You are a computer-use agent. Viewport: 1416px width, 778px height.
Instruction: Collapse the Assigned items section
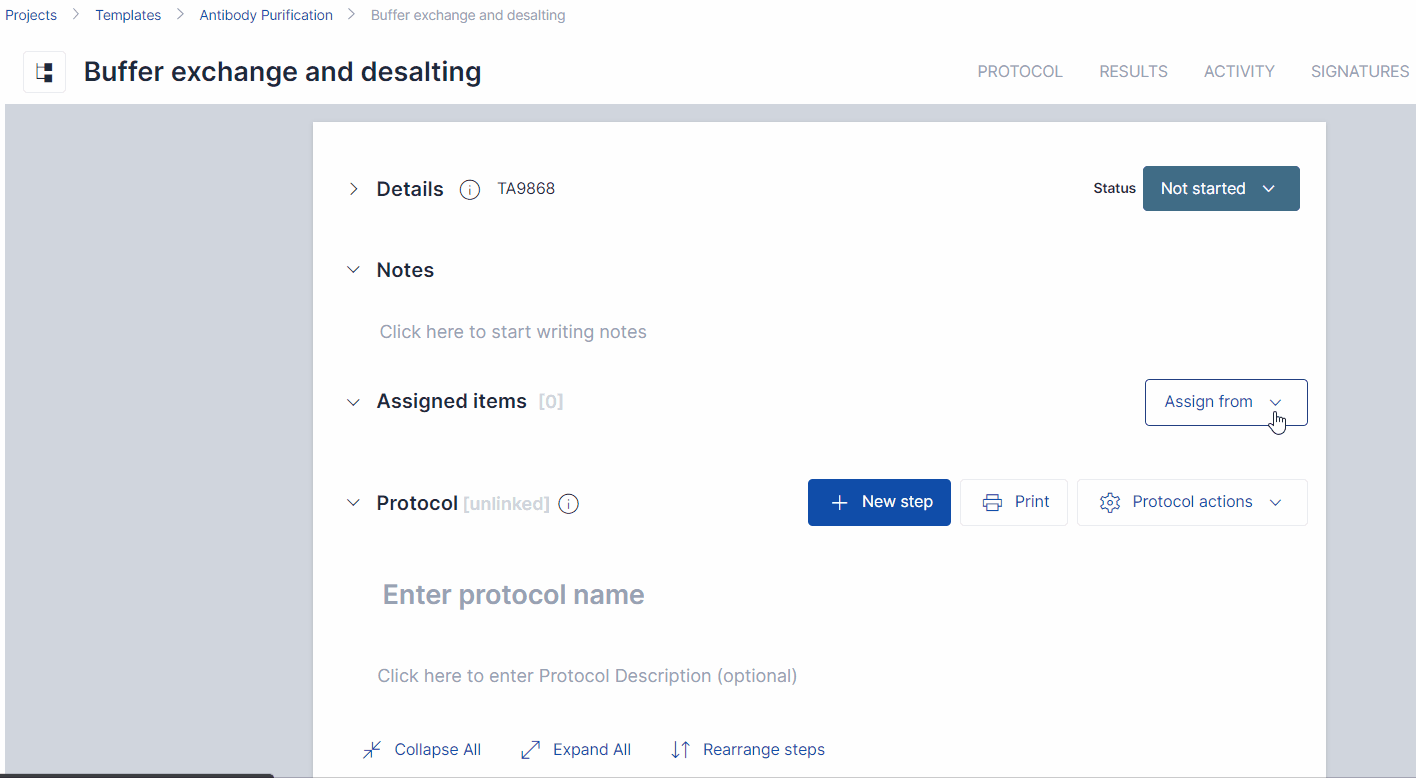[353, 402]
